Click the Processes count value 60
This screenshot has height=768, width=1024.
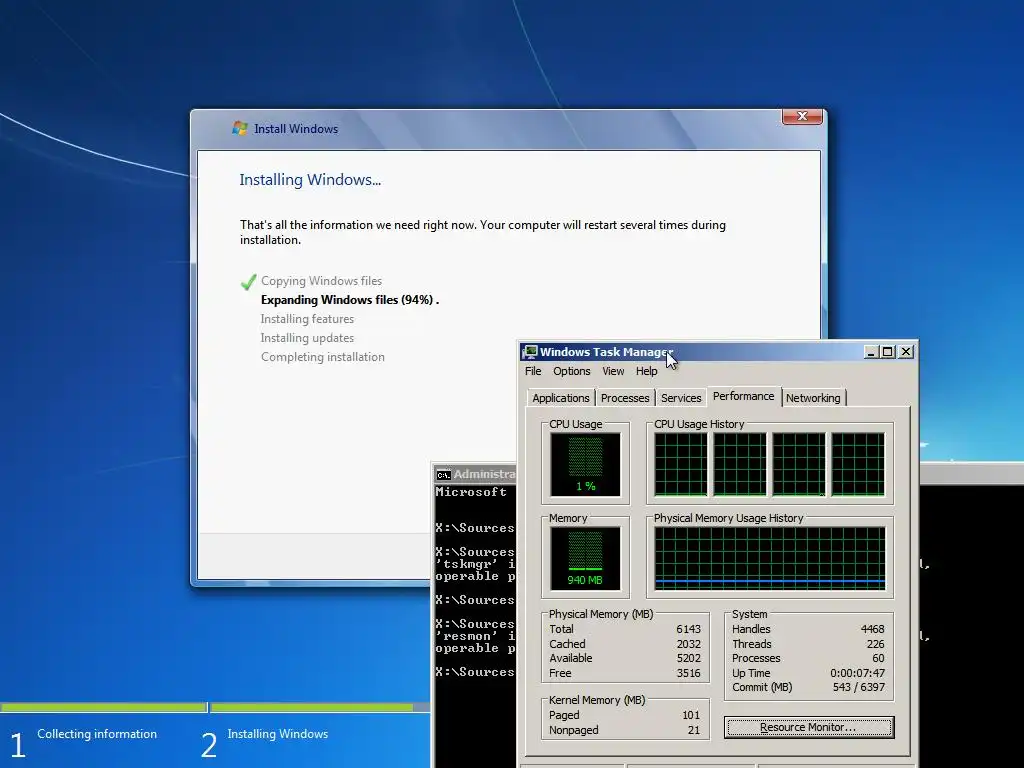(878, 658)
